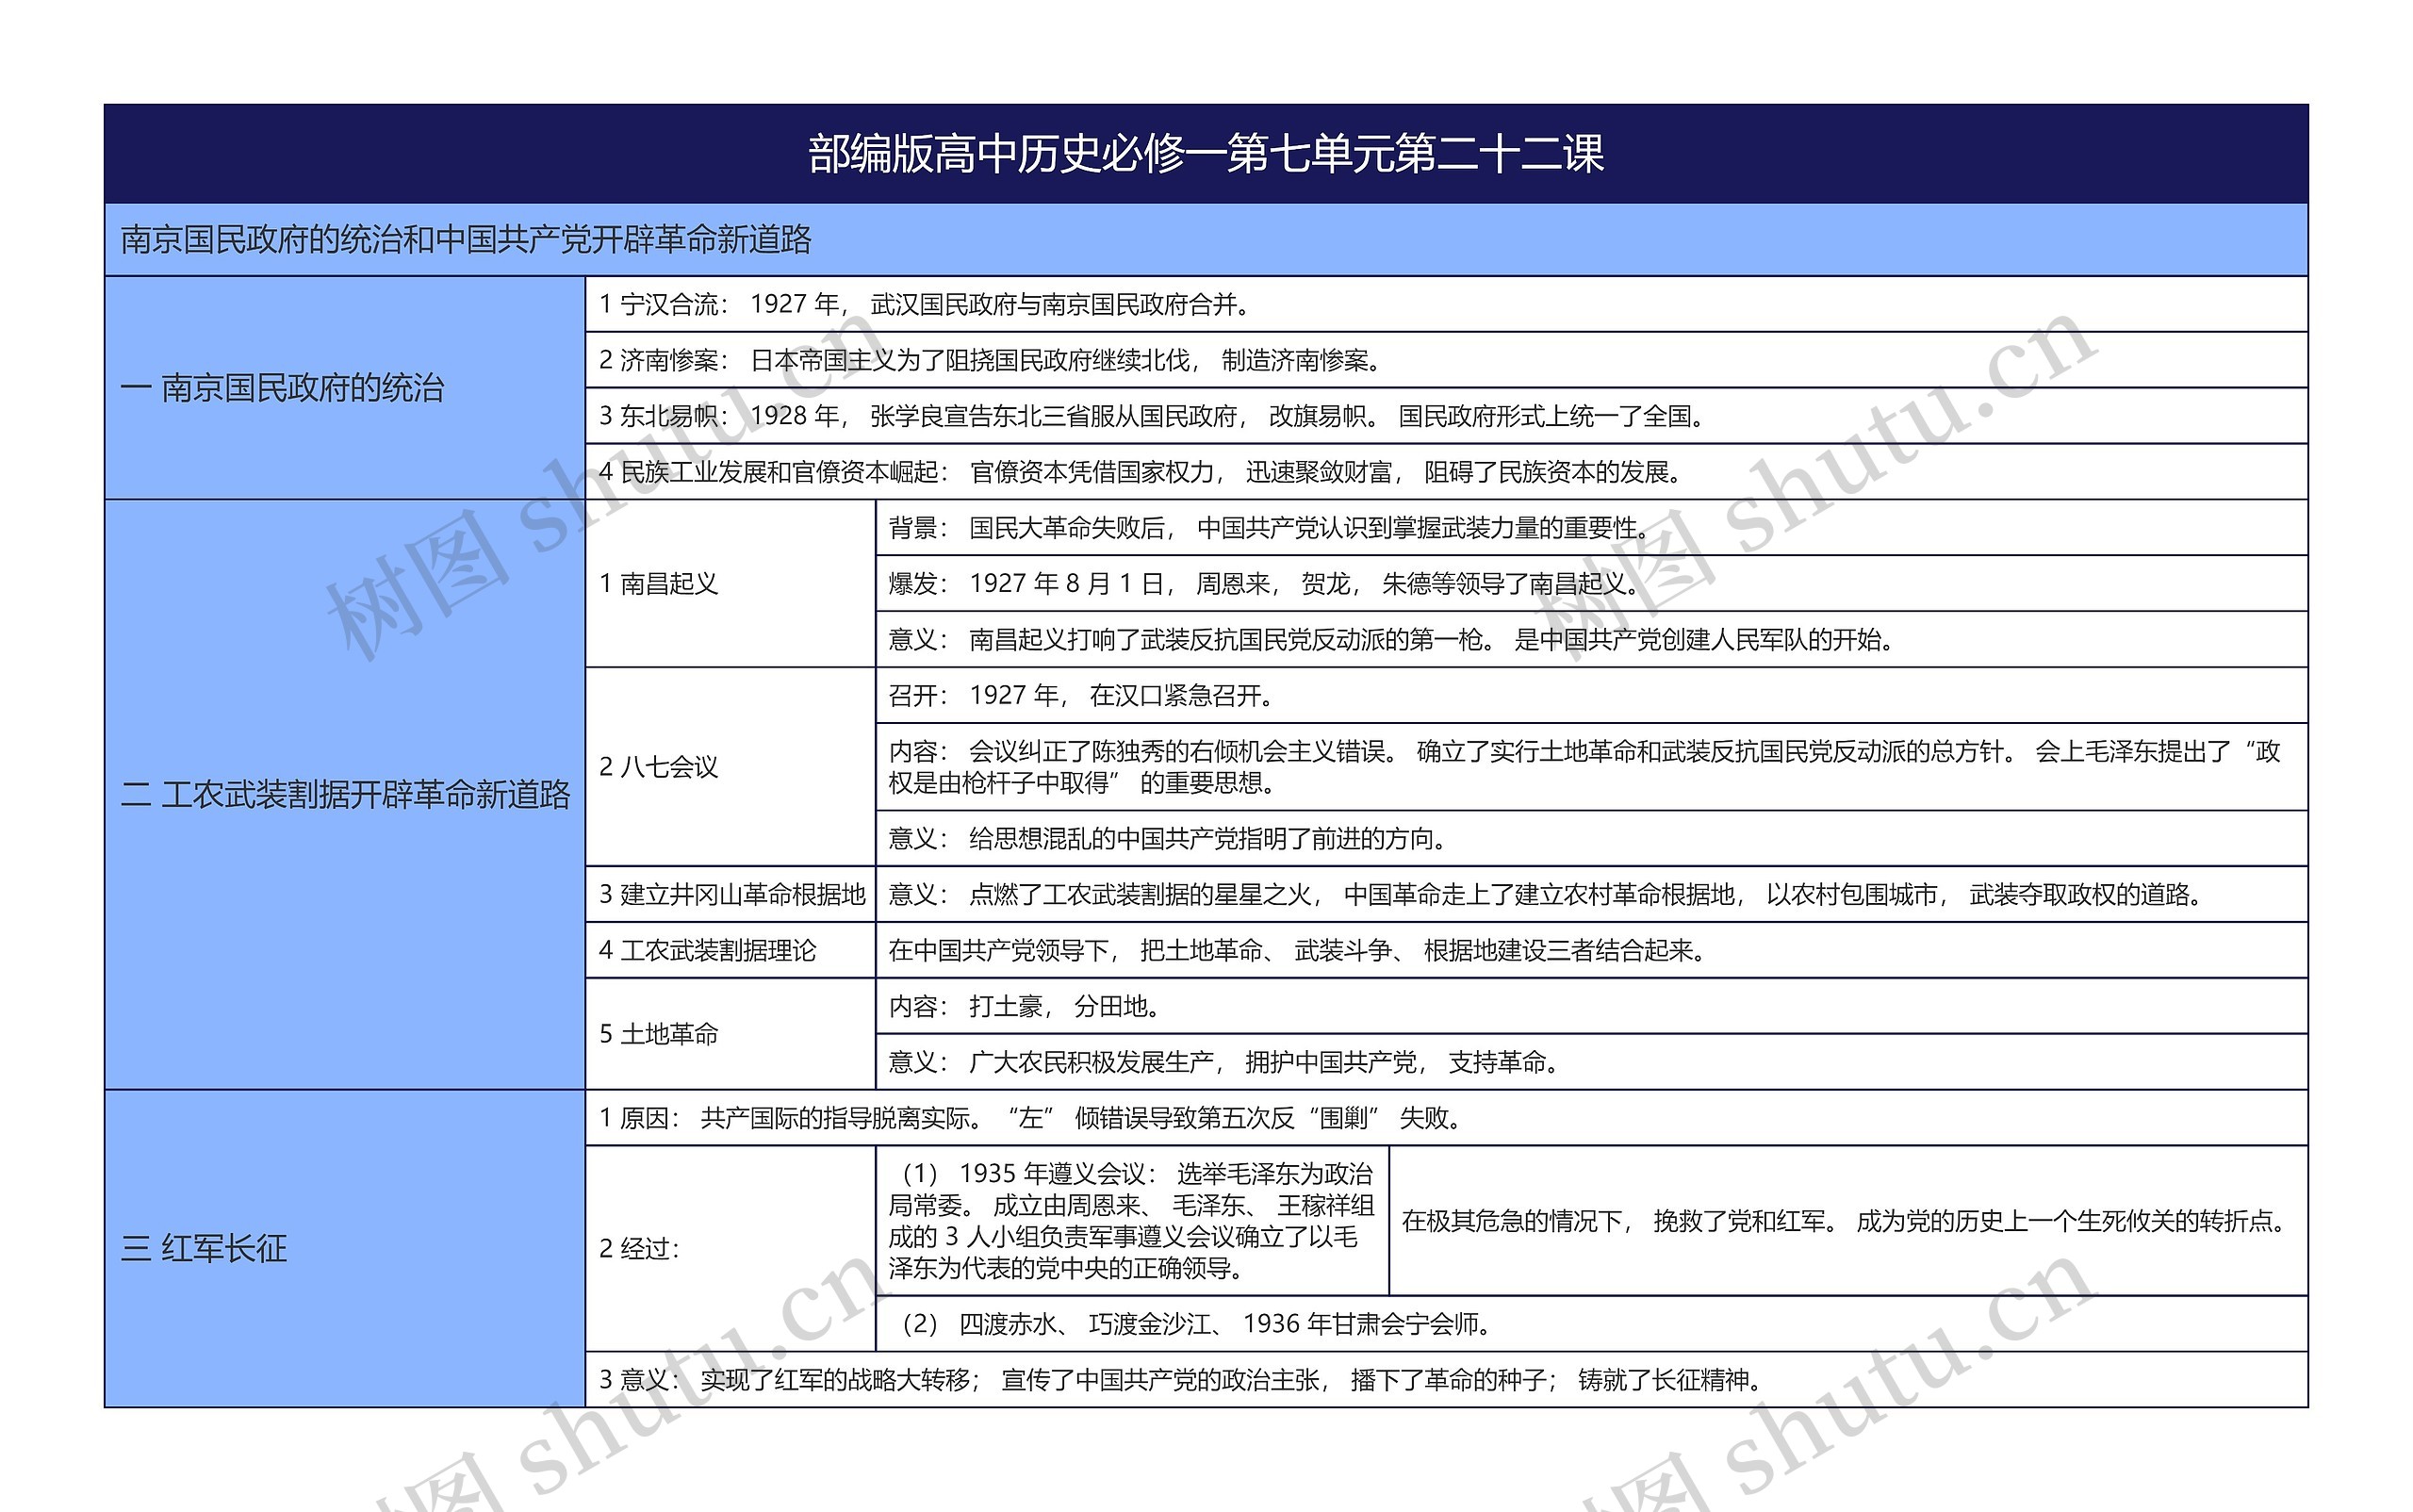Click 背景: 国民大革命失败后 row
This screenshot has height=1512, width=2413.
pos(1592,528)
